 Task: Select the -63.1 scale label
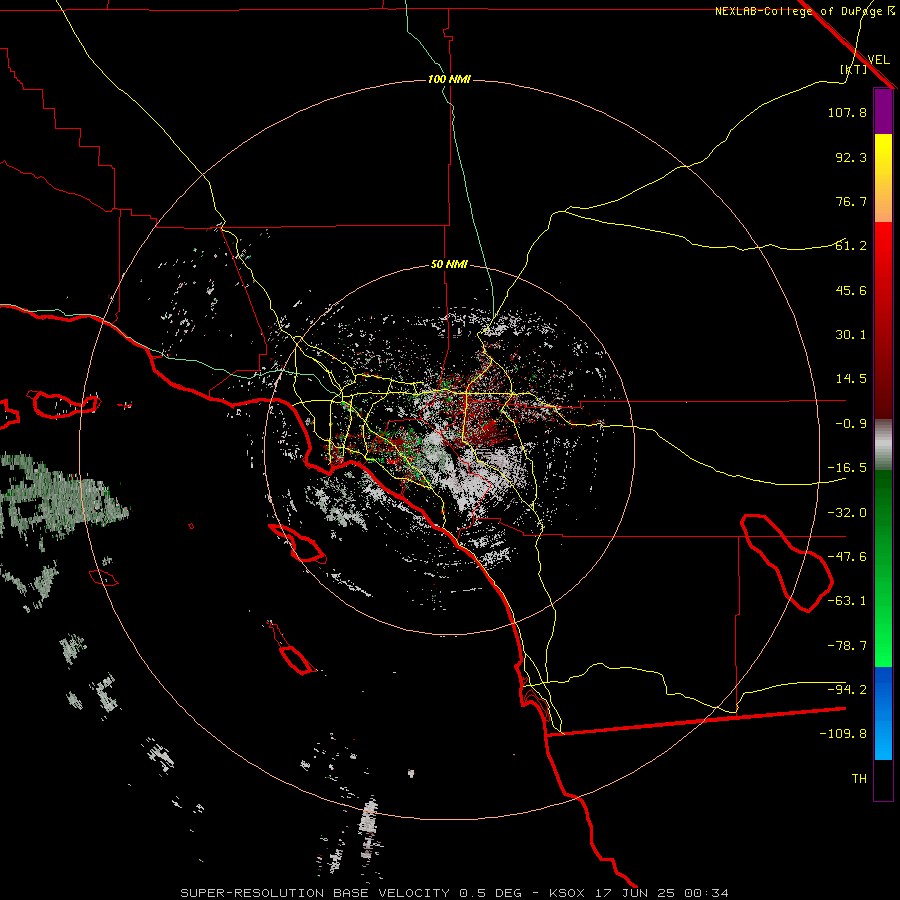click(x=847, y=601)
